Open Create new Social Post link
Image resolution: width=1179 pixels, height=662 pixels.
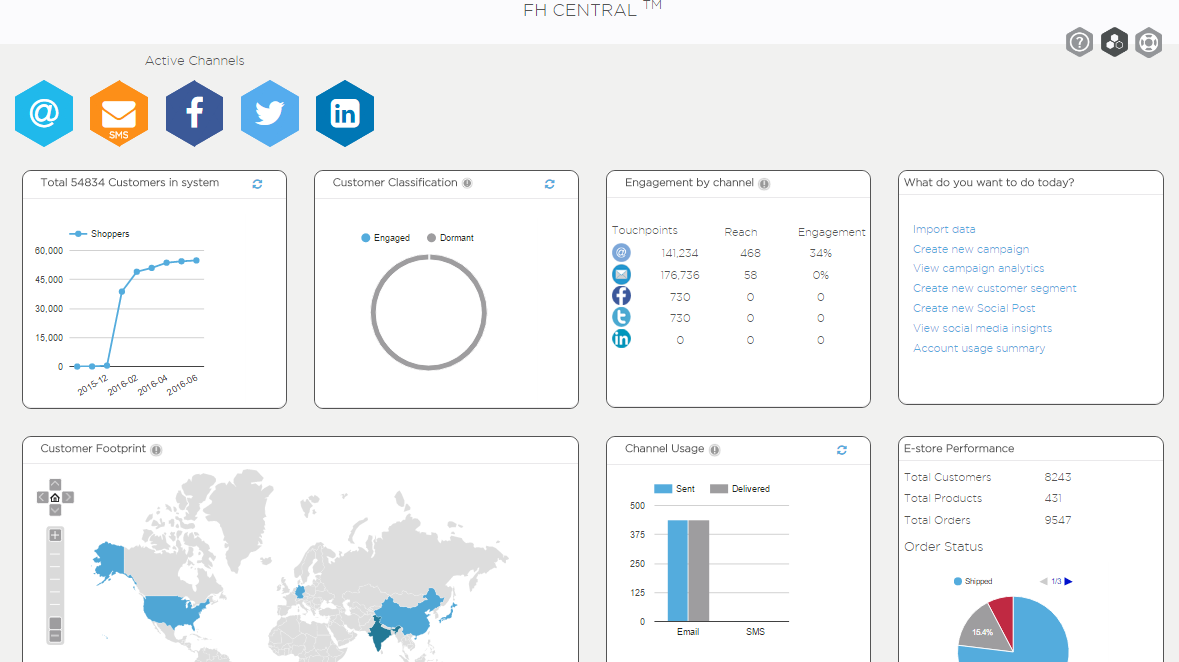tap(974, 308)
